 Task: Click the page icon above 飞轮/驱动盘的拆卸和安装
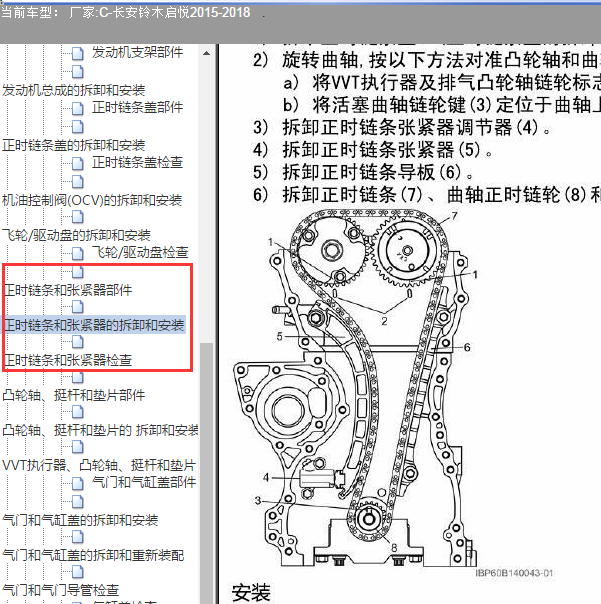[77, 216]
